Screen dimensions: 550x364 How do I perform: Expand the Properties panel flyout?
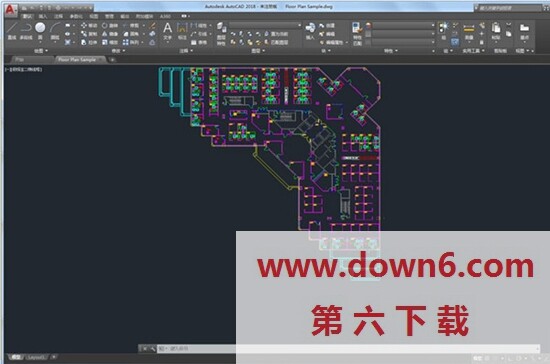(391, 51)
